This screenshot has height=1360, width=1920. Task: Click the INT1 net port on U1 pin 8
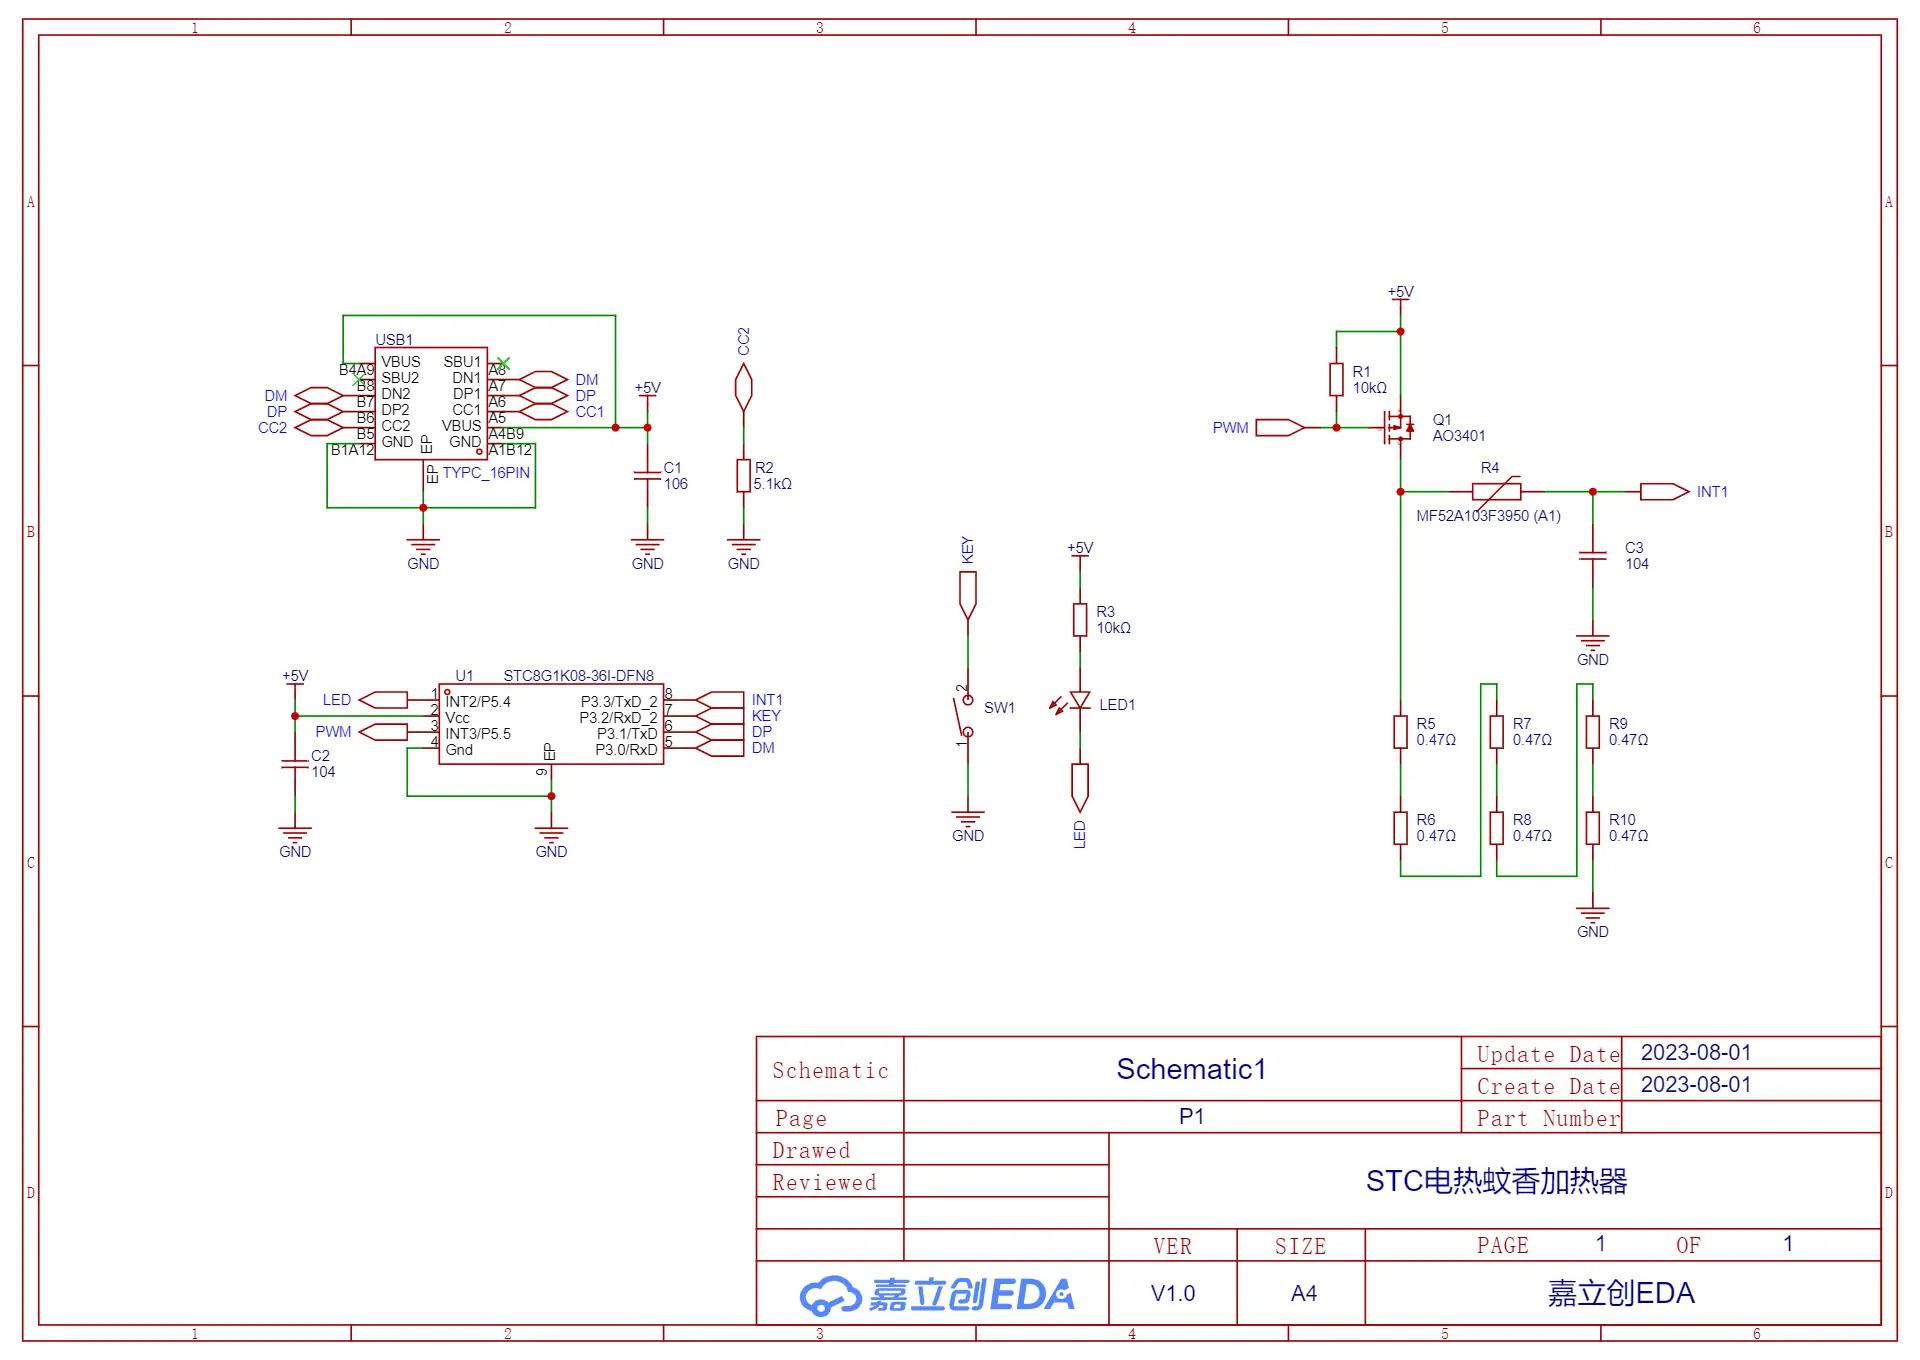click(720, 700)
